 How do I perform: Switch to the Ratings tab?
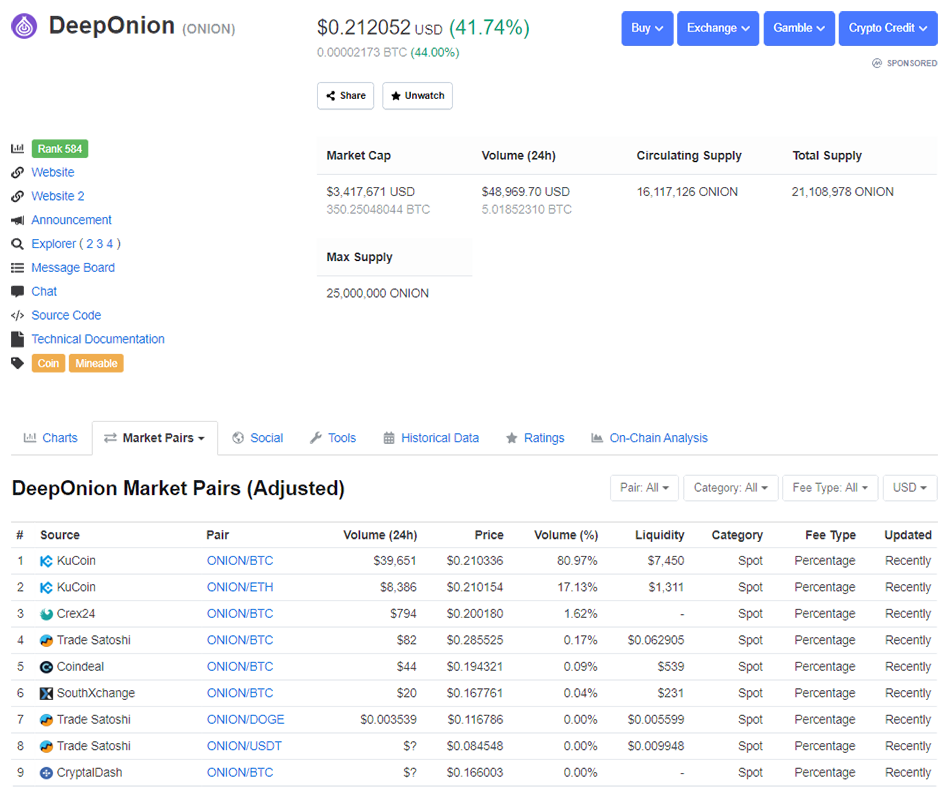(536, 438)
